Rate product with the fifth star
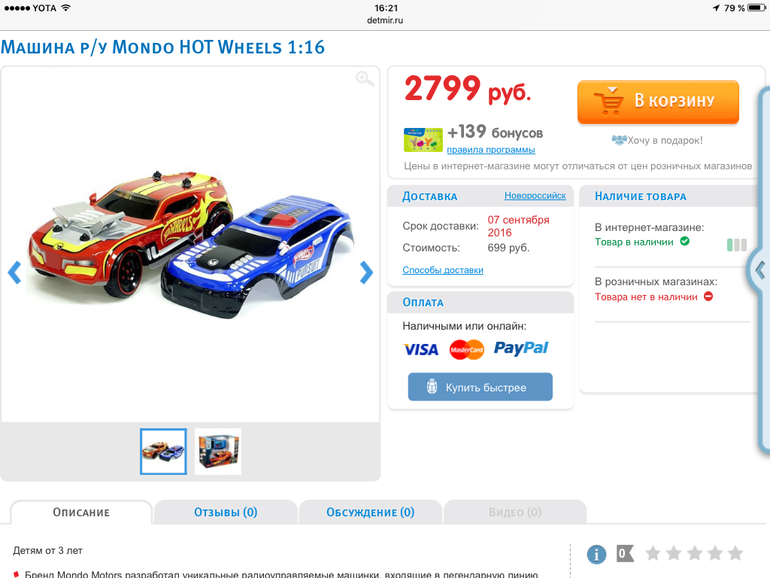Image resolution: width=770 pixels, height=578 pixels. pos(735,553)
